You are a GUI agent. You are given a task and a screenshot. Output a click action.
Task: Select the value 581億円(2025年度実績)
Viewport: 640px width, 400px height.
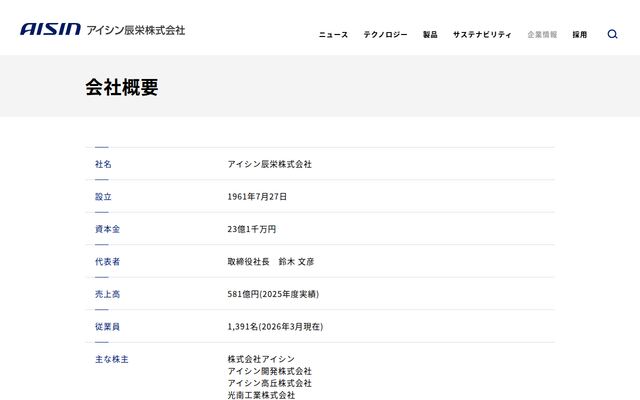[x=273, y=294]
